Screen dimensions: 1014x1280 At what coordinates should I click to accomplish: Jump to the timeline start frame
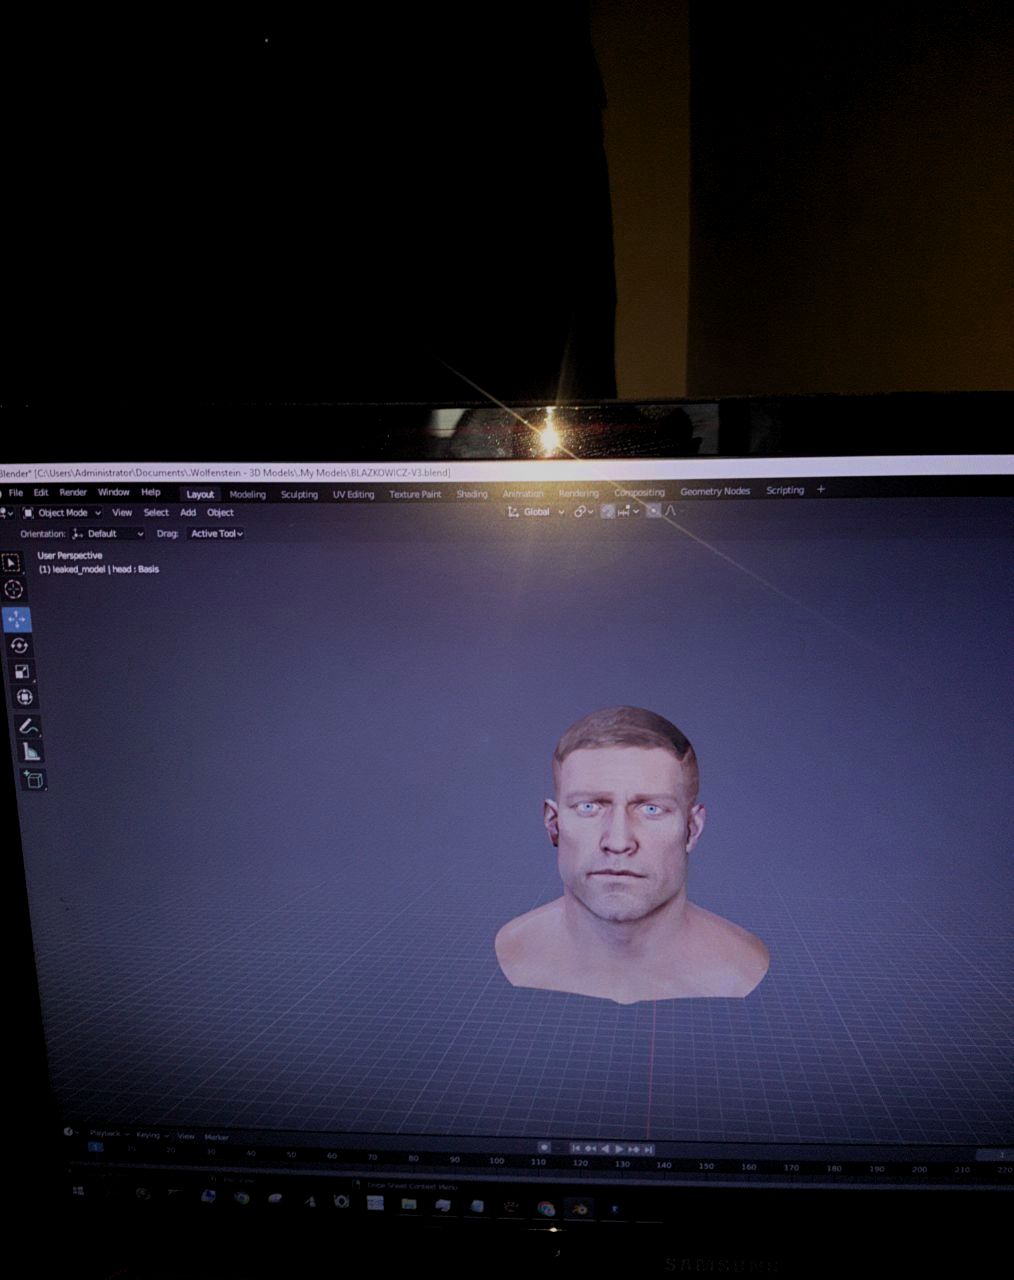pyautogui.click(x=576, y=1148)
